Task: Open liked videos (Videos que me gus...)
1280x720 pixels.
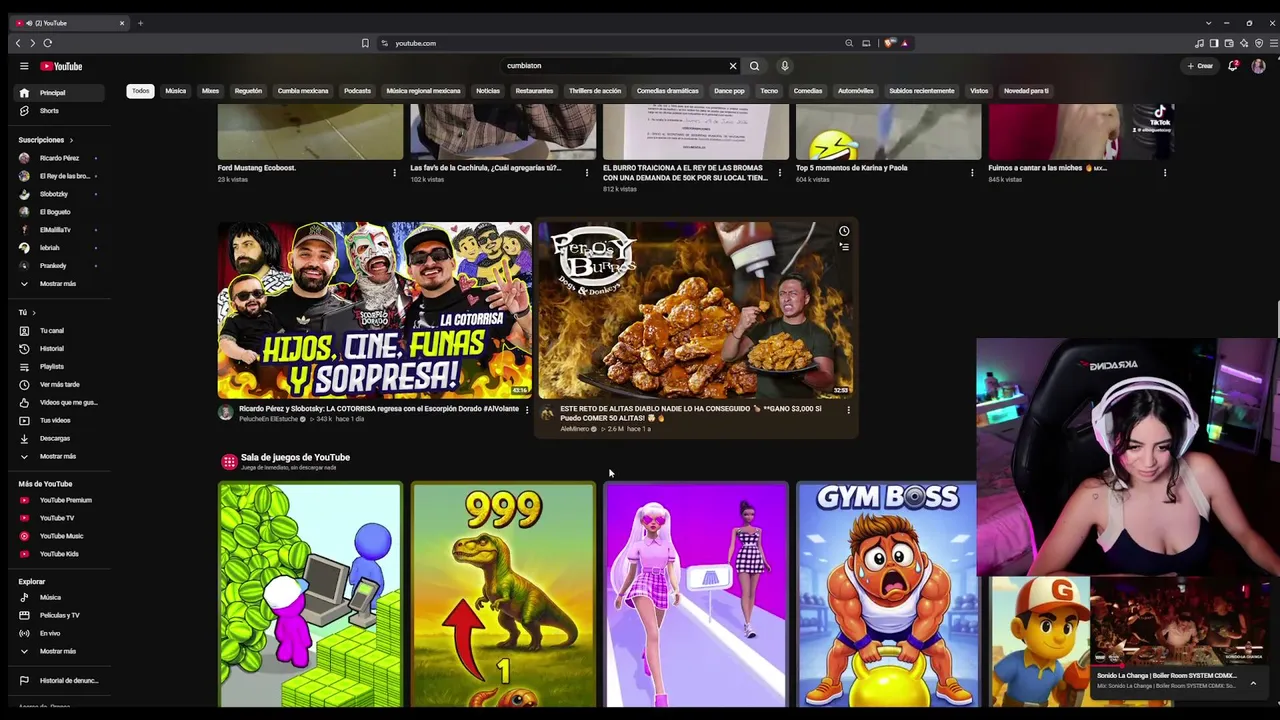Action: click(60, 403)
